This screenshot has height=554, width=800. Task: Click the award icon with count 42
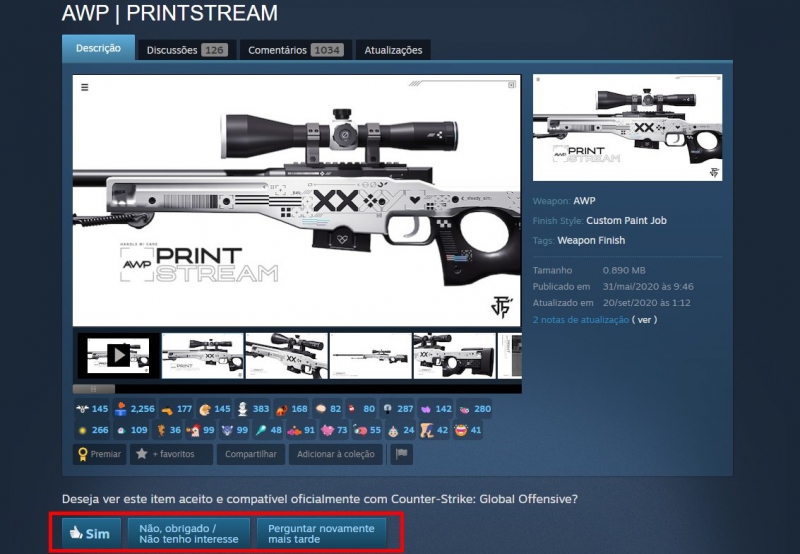[x=434, y=430]
